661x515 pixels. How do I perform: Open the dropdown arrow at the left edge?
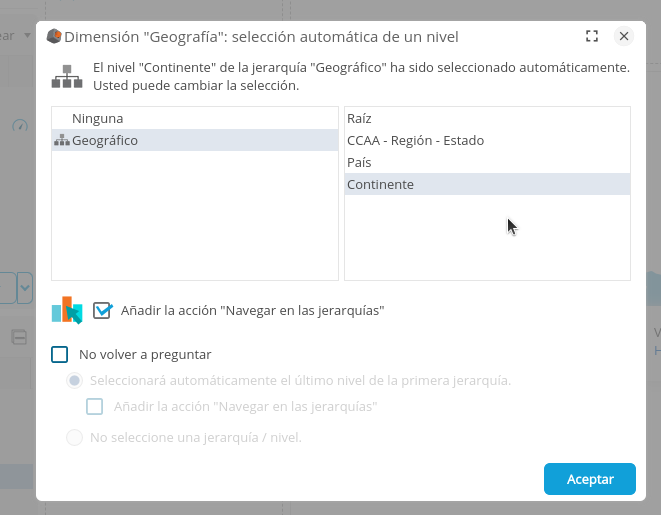25,288
